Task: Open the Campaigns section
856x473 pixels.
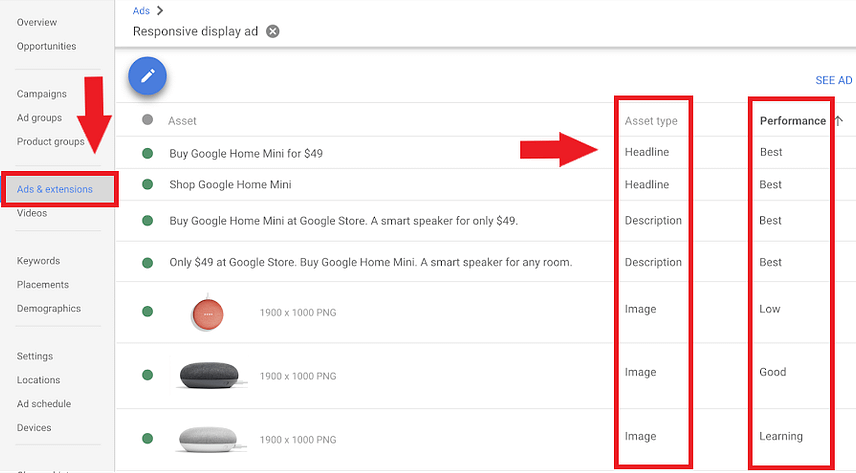Action: pos(42,94)
